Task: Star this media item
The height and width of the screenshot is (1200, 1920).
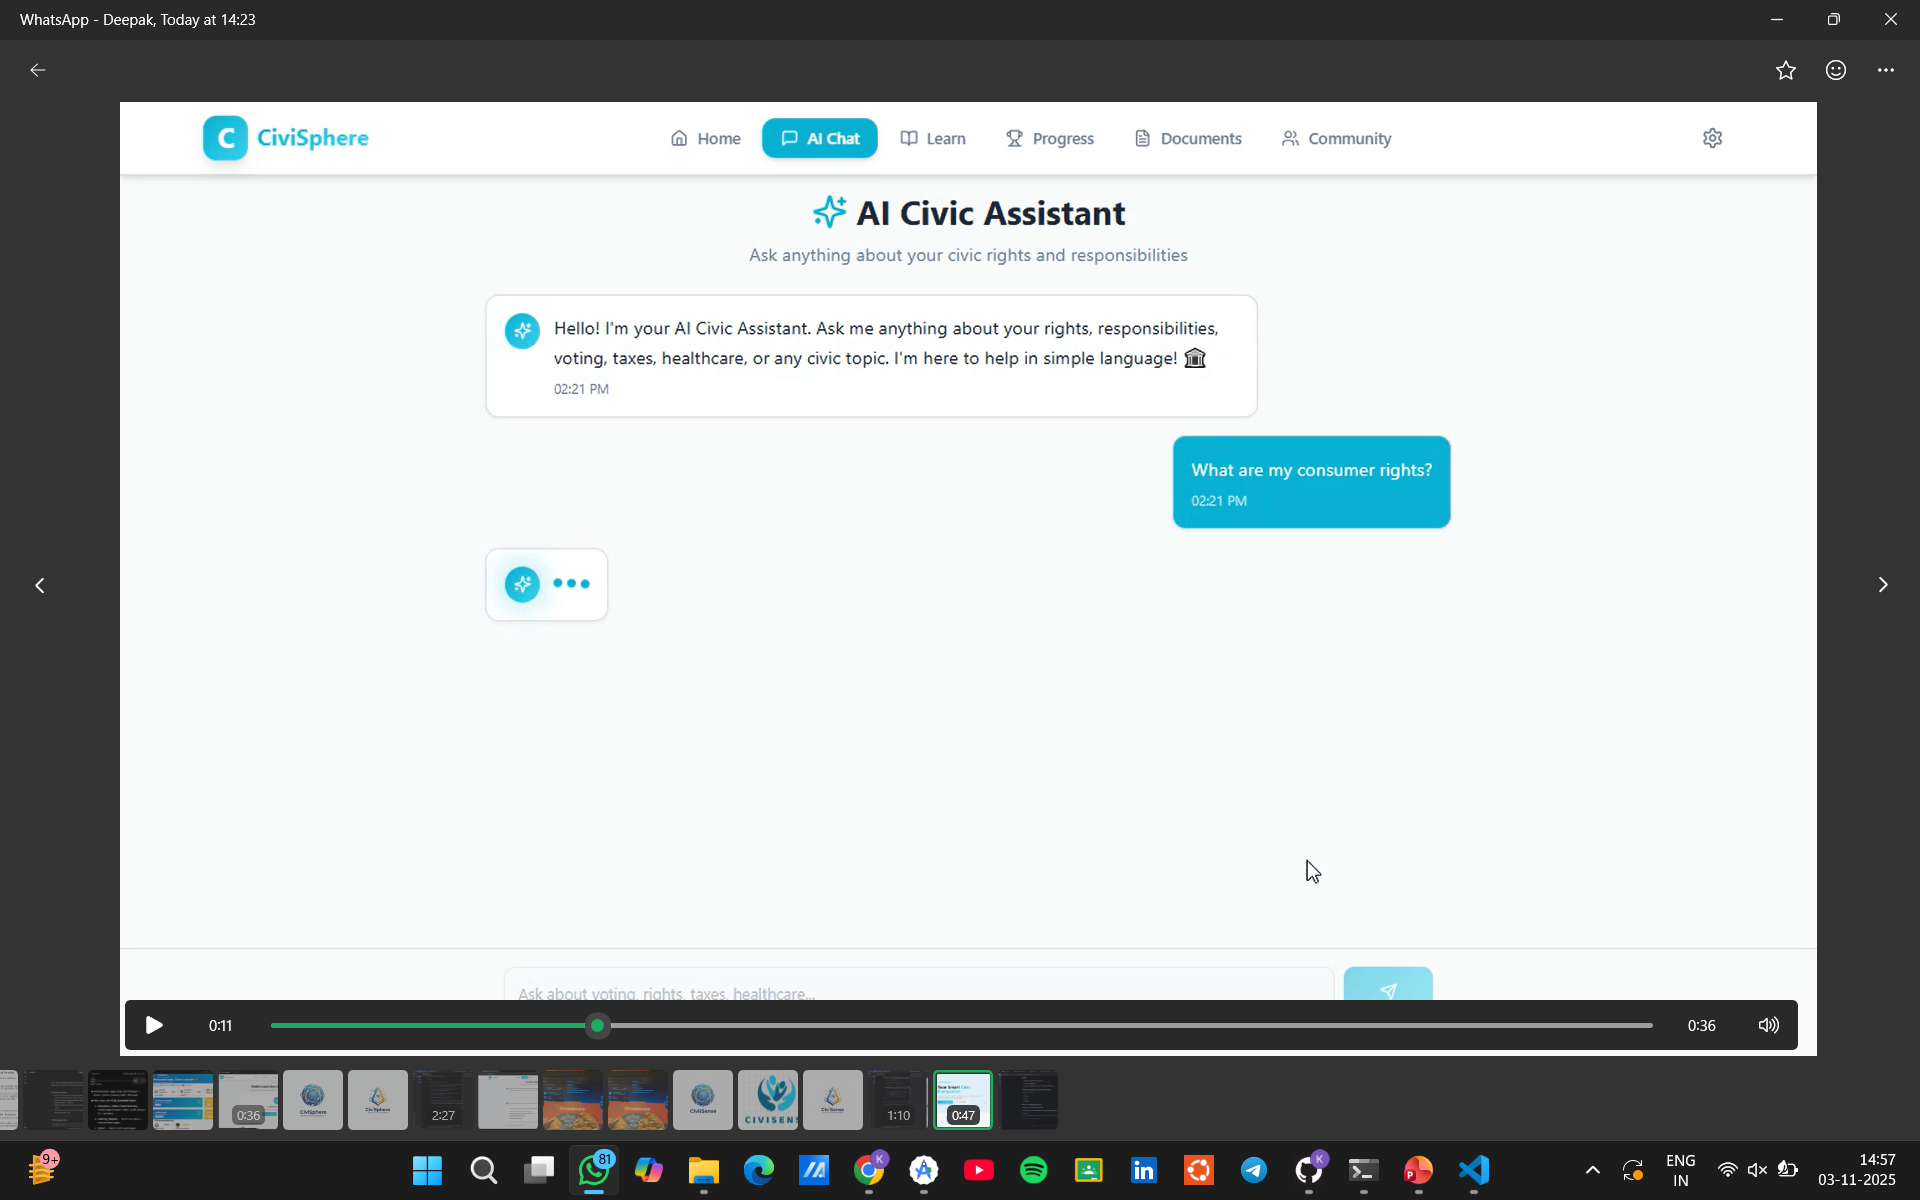Action: click(x=1785, y=70)
